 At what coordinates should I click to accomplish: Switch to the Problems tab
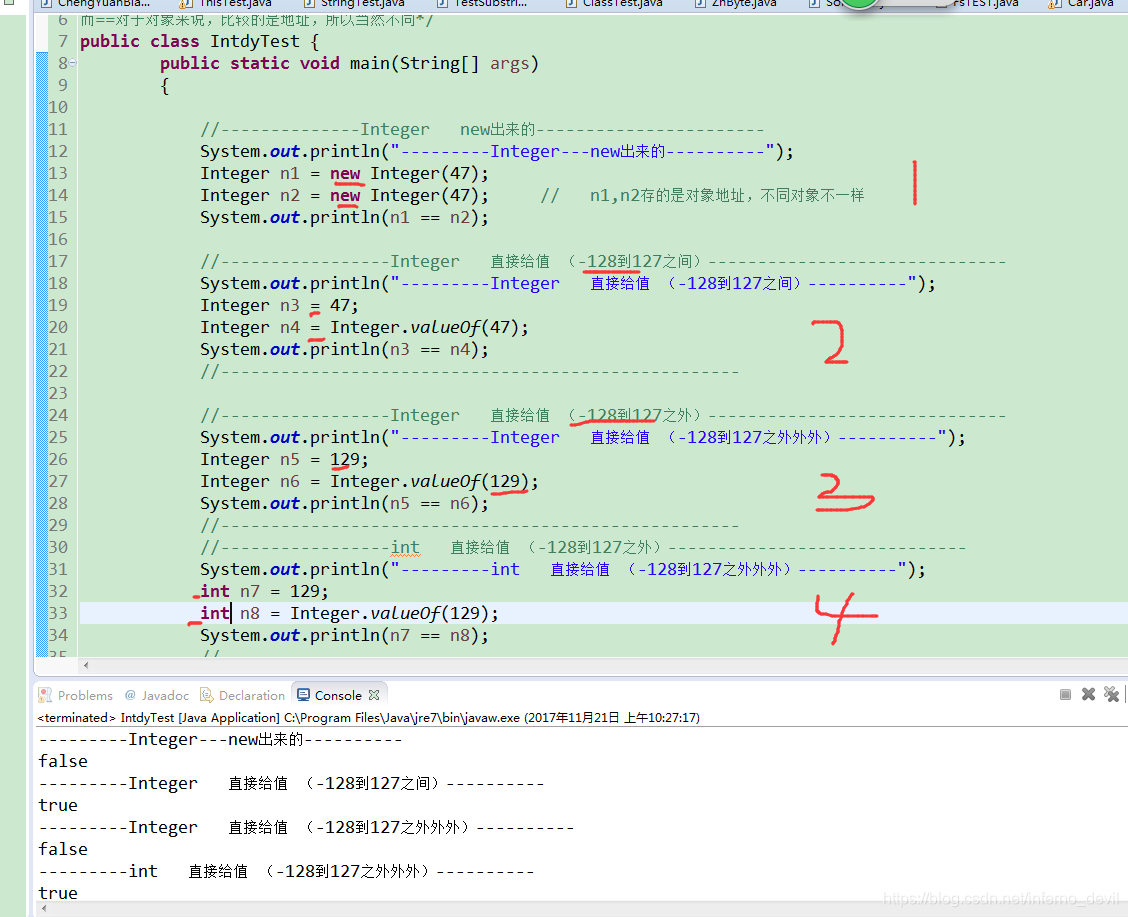pos(76,695)
